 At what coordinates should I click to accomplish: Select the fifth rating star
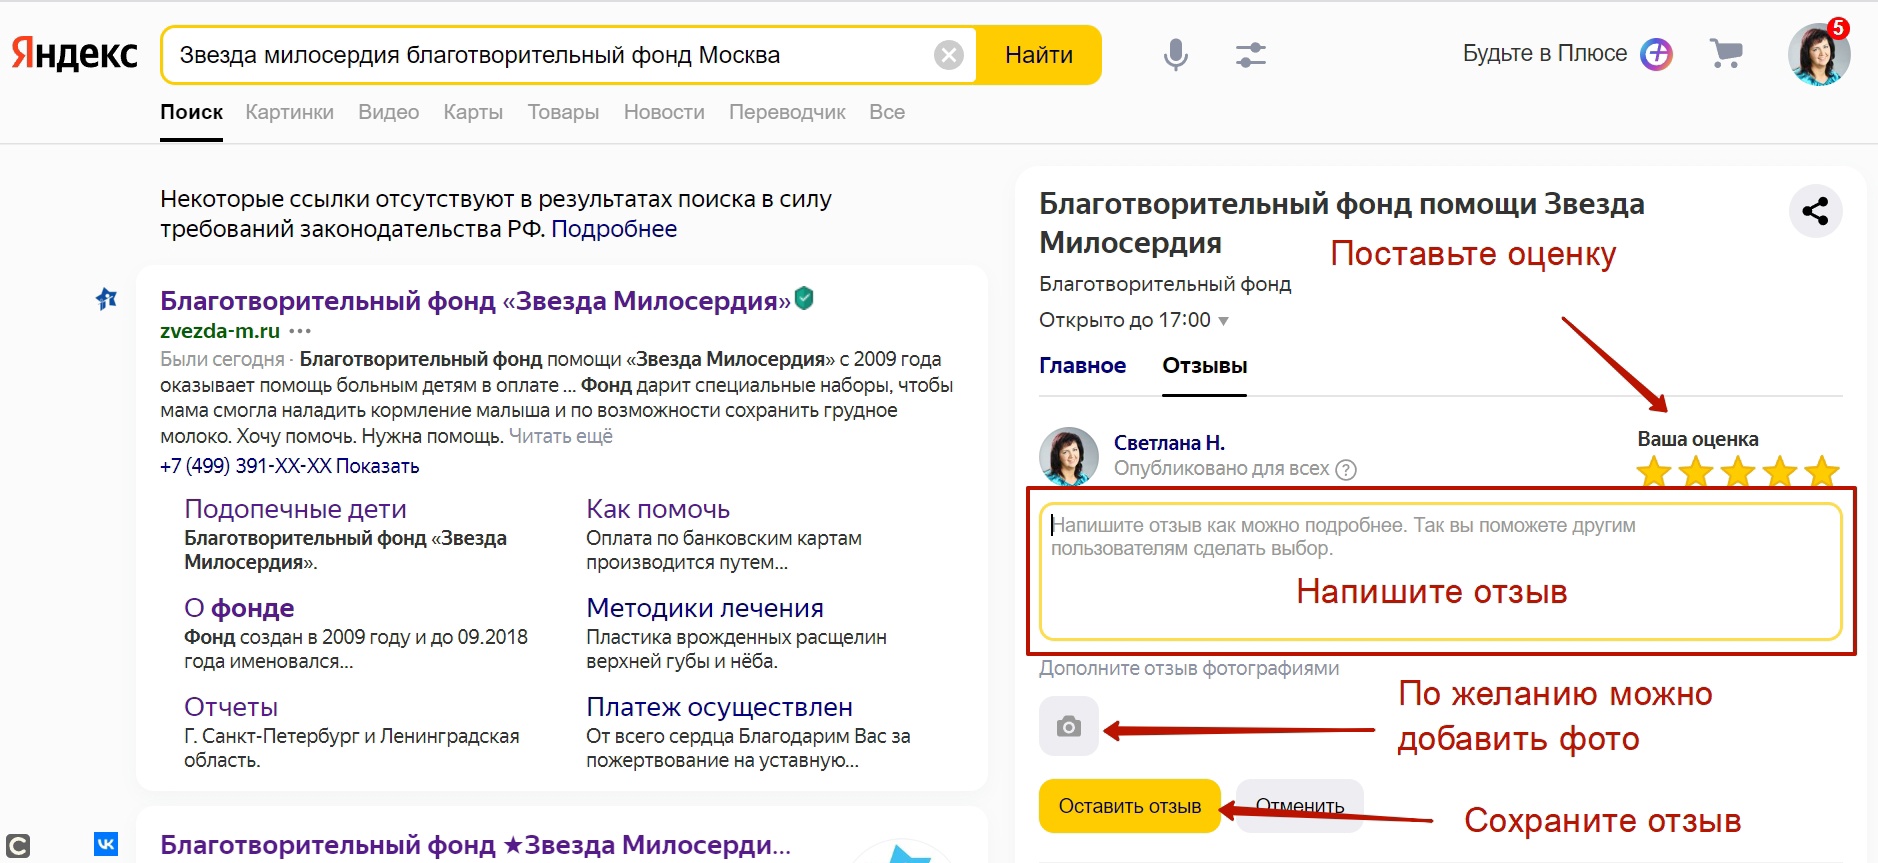(1822, 470)
